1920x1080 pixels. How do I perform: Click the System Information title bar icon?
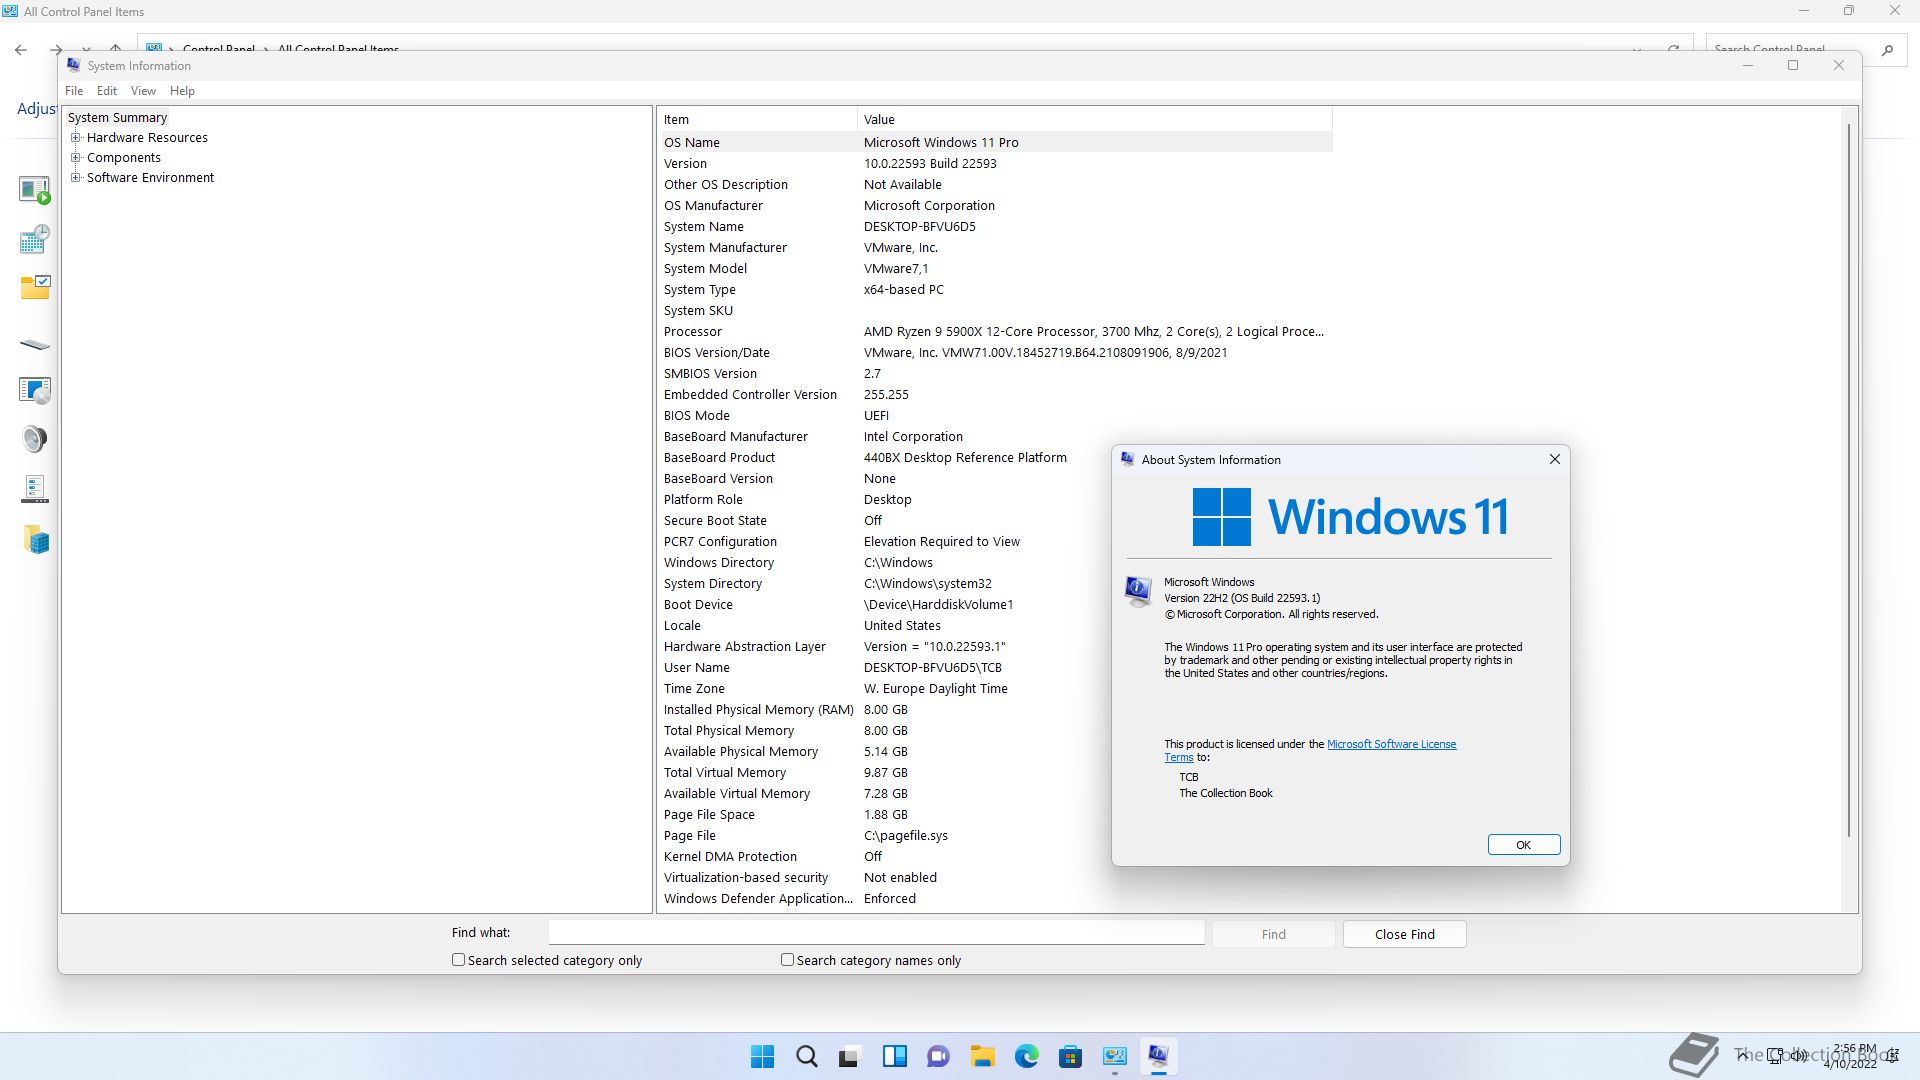coord(73,65)
